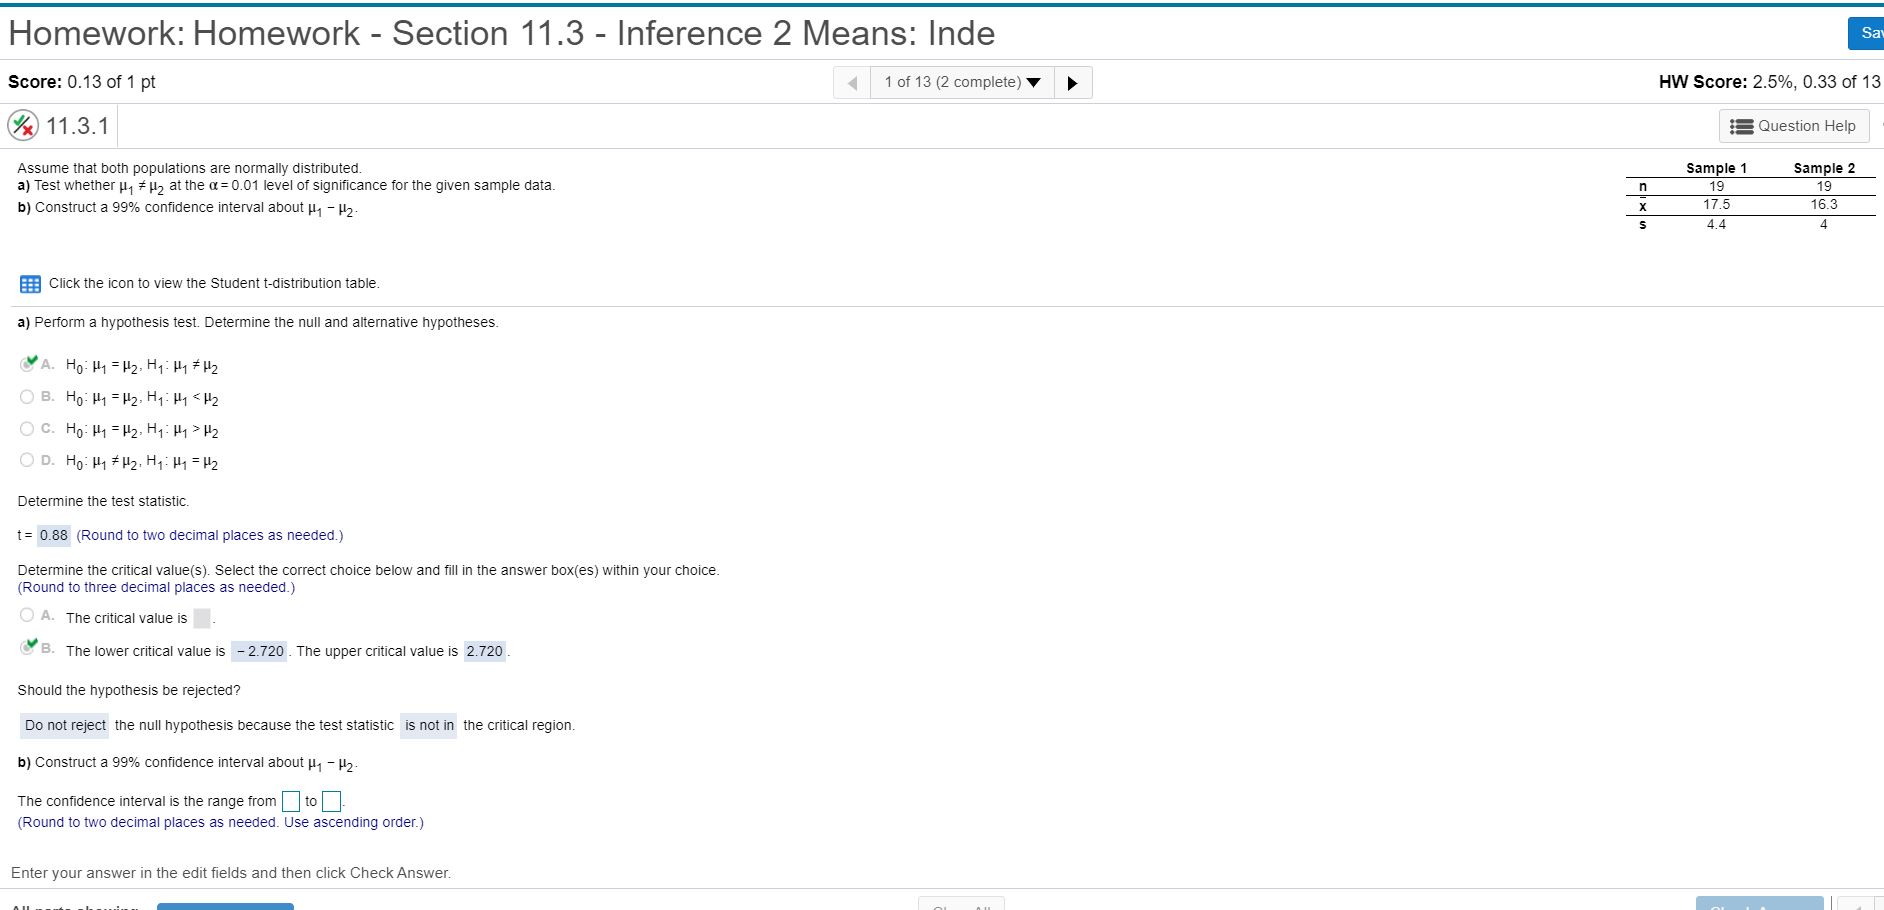Open the Student t-distribution table icon

pyautogui.click(x=30, y=283)
